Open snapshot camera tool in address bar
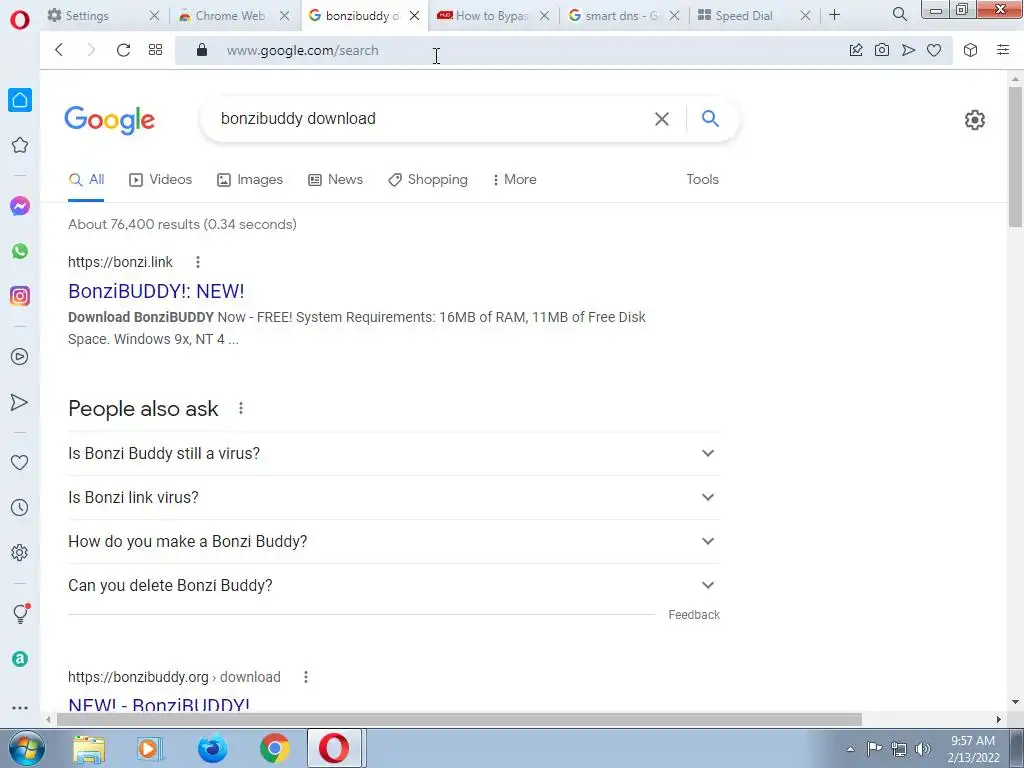The width and height of the screenshot is (1024, 768). [882, 50]
